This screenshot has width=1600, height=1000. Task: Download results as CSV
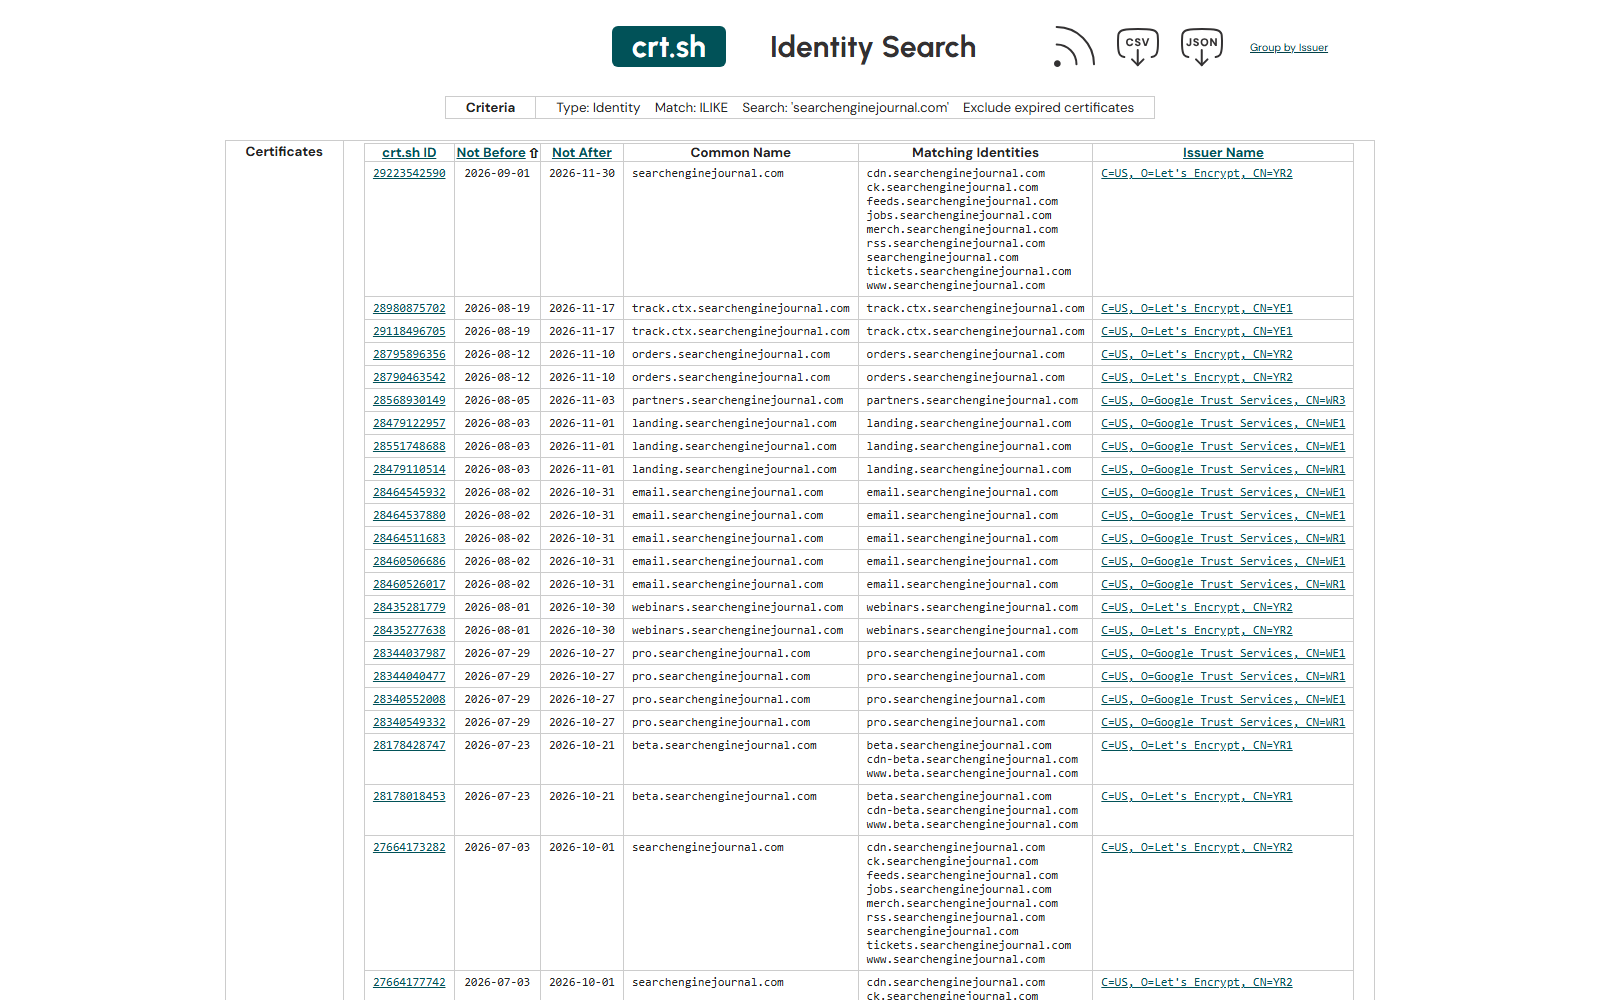point(1137,47)
